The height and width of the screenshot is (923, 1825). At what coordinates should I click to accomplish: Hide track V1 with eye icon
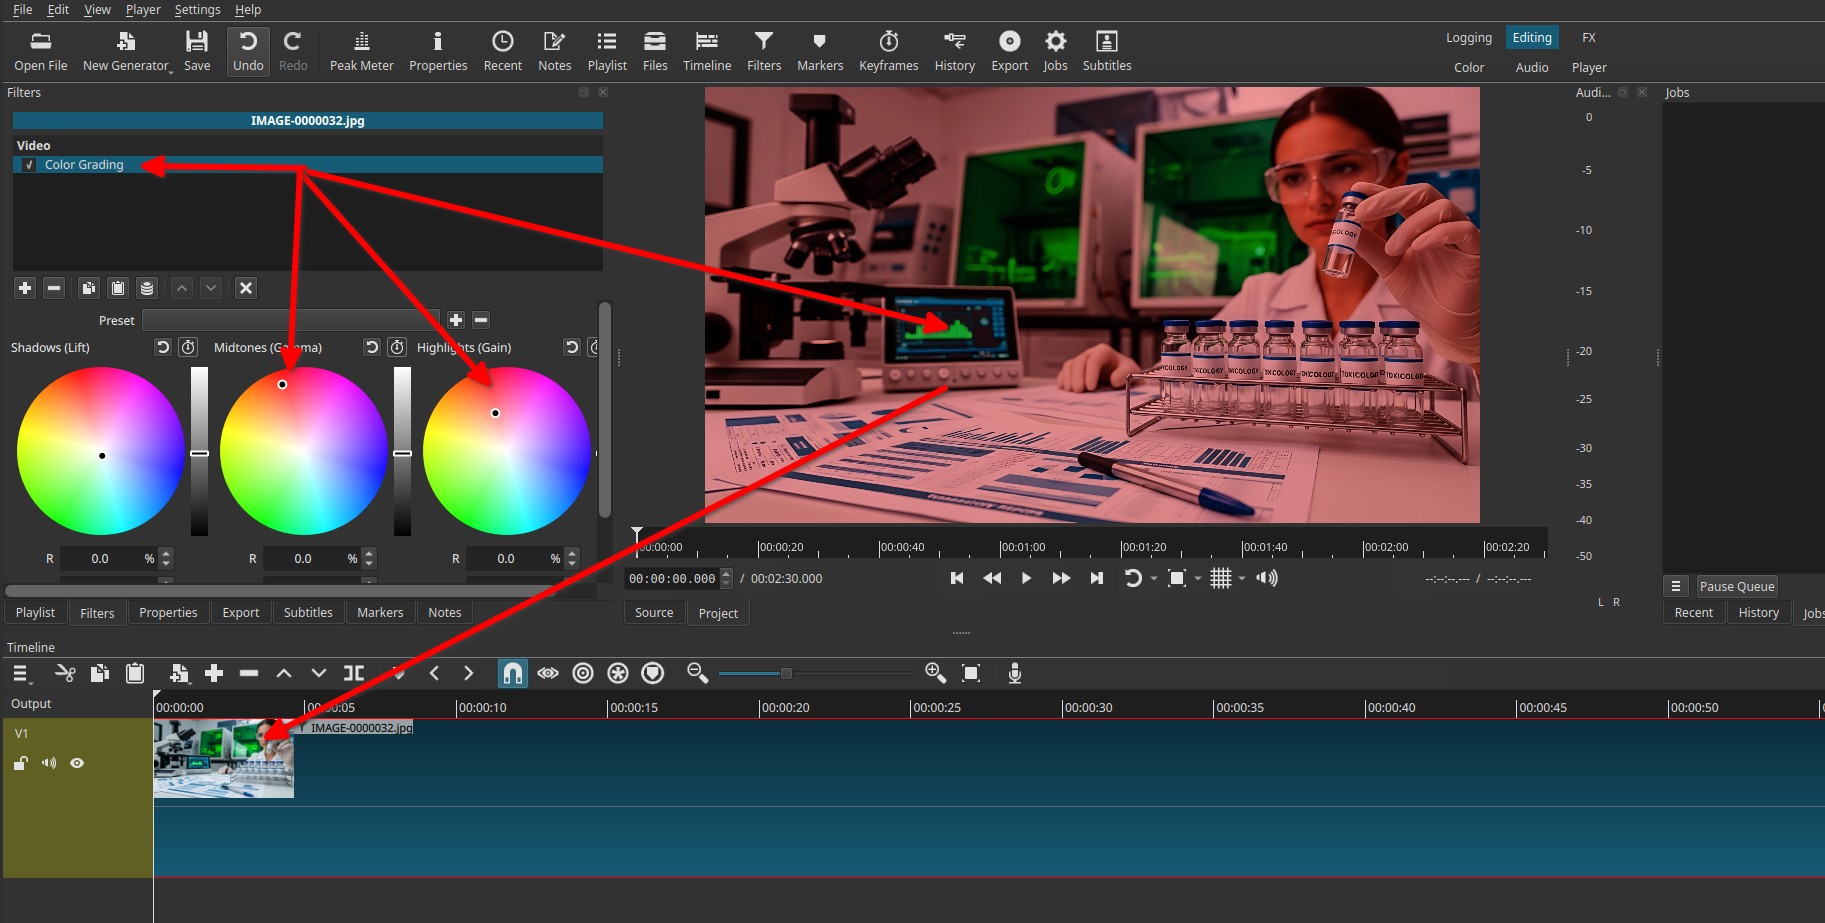(77, 763)
